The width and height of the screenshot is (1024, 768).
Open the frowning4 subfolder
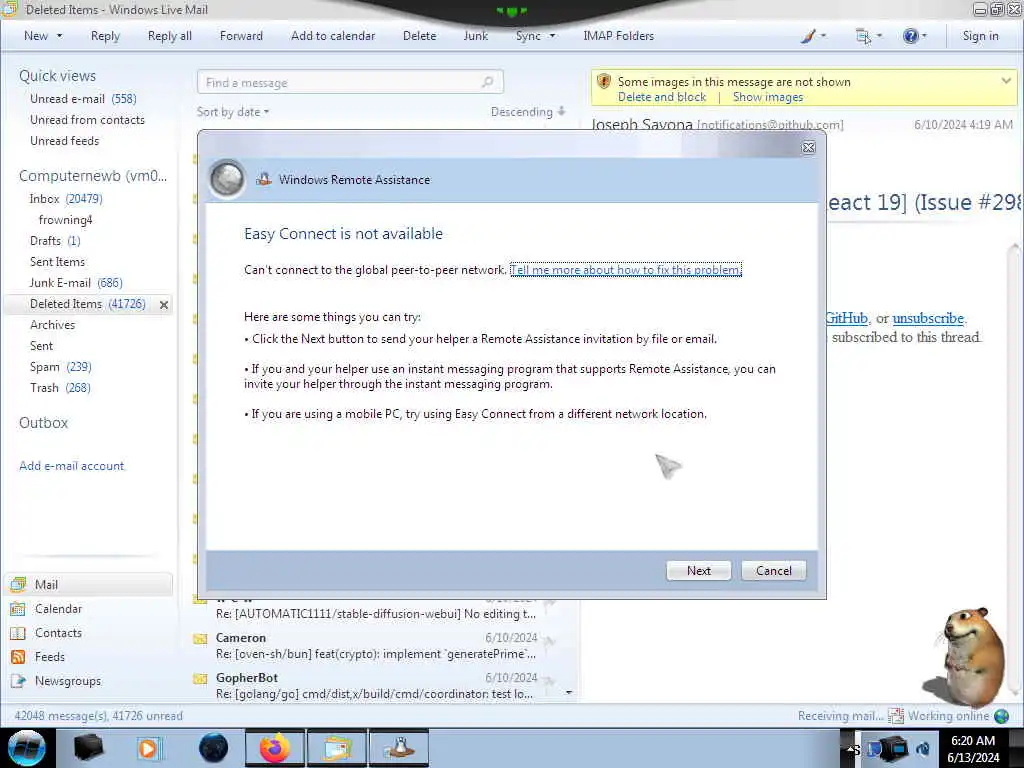coord(65,219)
